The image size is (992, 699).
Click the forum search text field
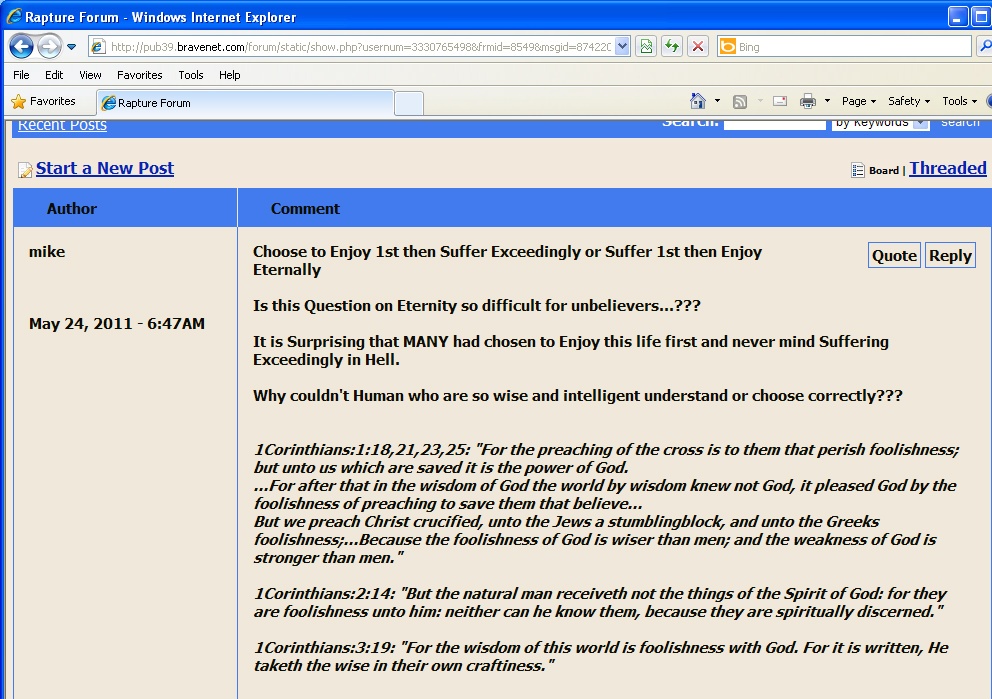[x=774, y=124]
